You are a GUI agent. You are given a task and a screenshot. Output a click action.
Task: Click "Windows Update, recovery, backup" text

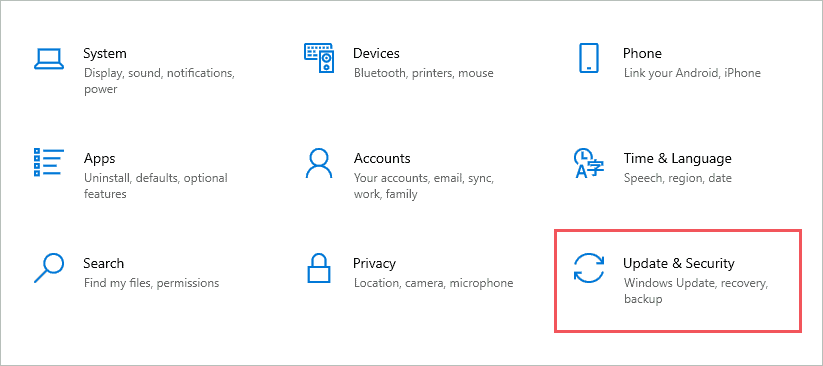coord(696,291)
